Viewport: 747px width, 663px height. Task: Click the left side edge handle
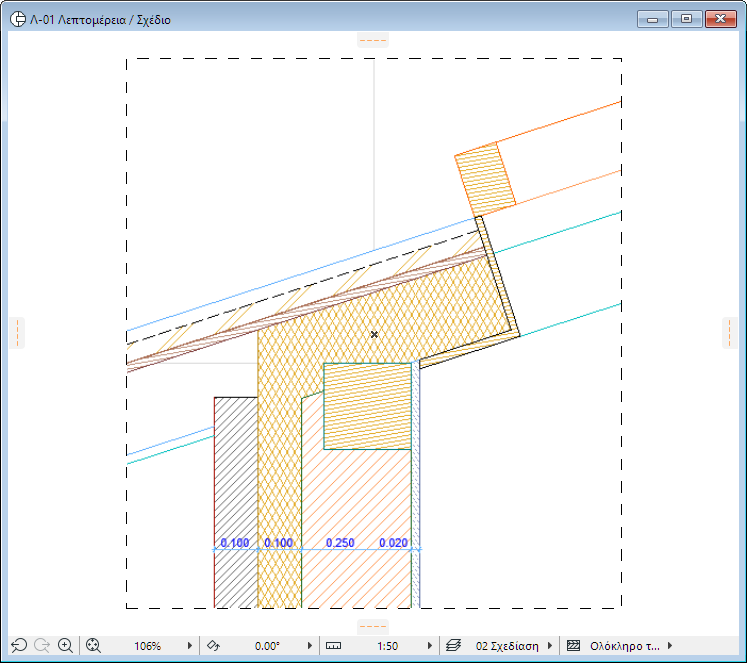pos(17,333)
